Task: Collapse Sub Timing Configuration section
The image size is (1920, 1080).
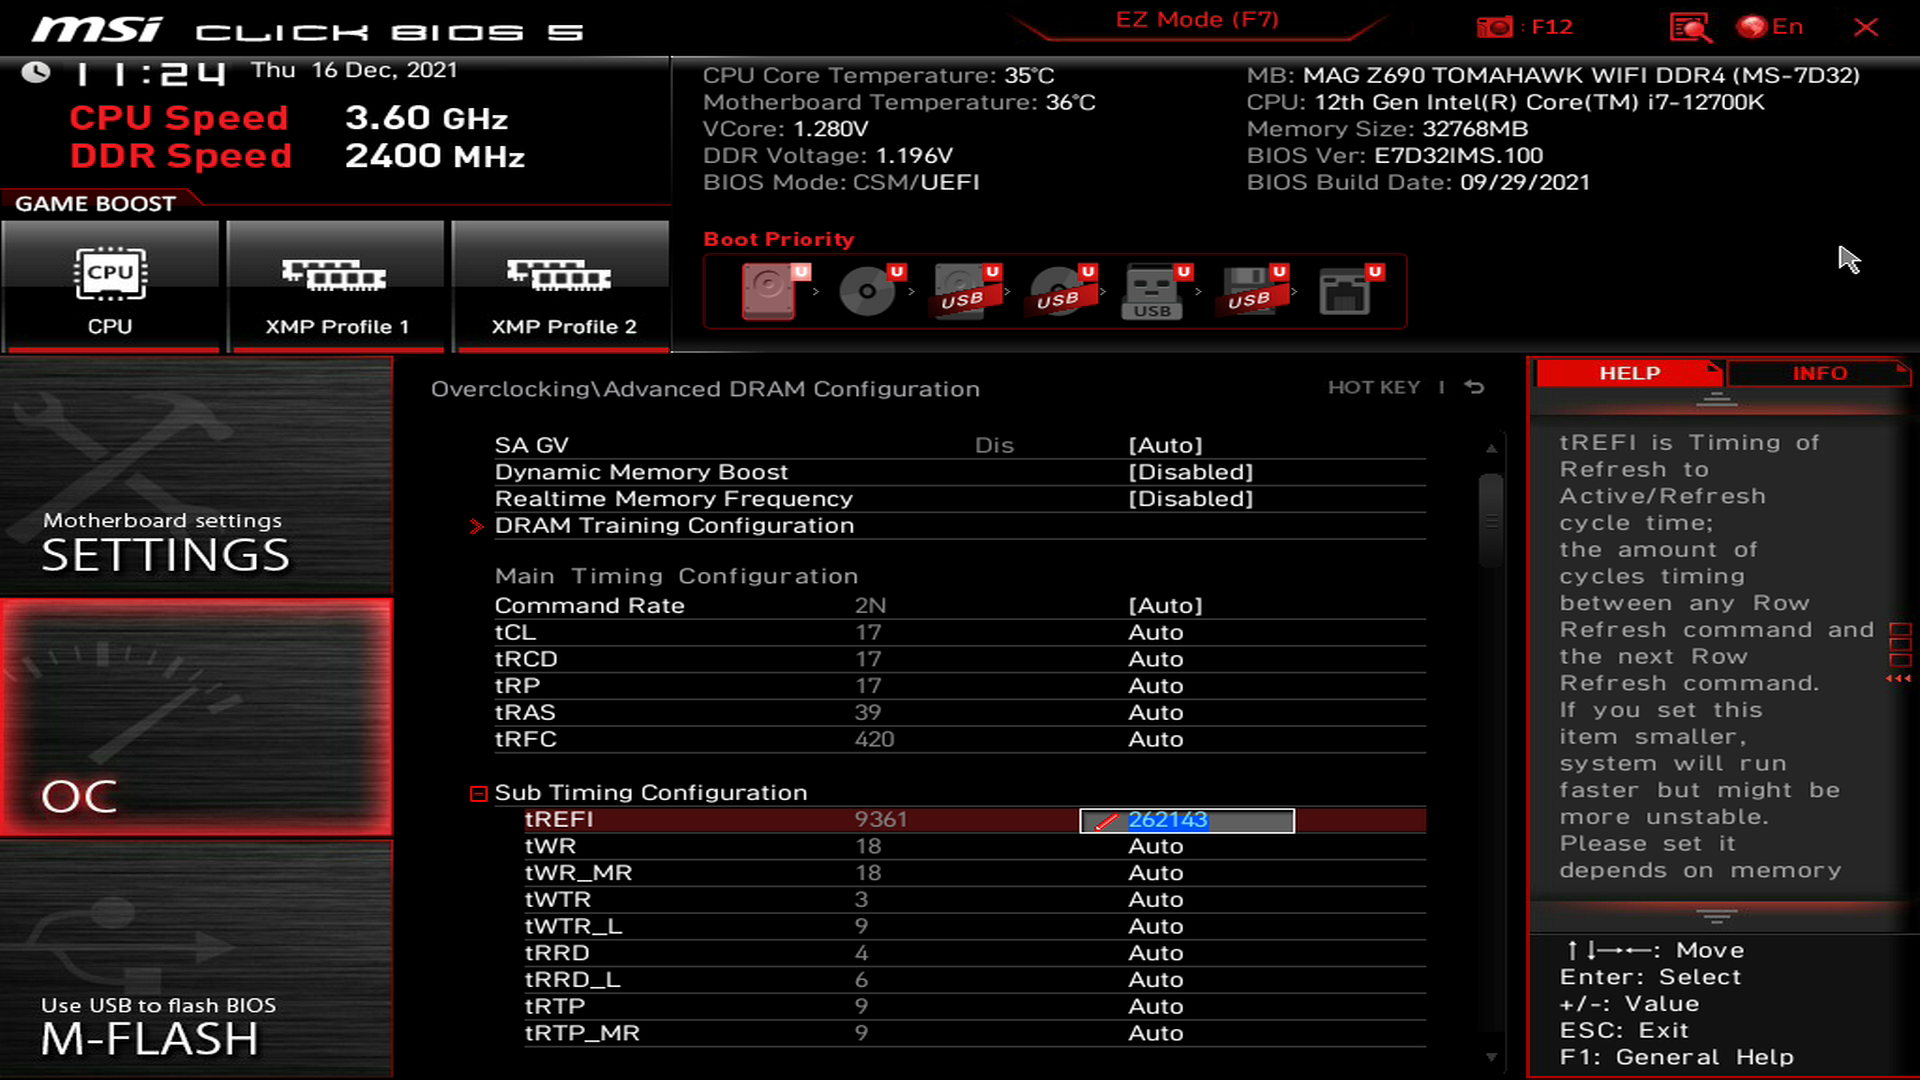Action: [478, 793]
